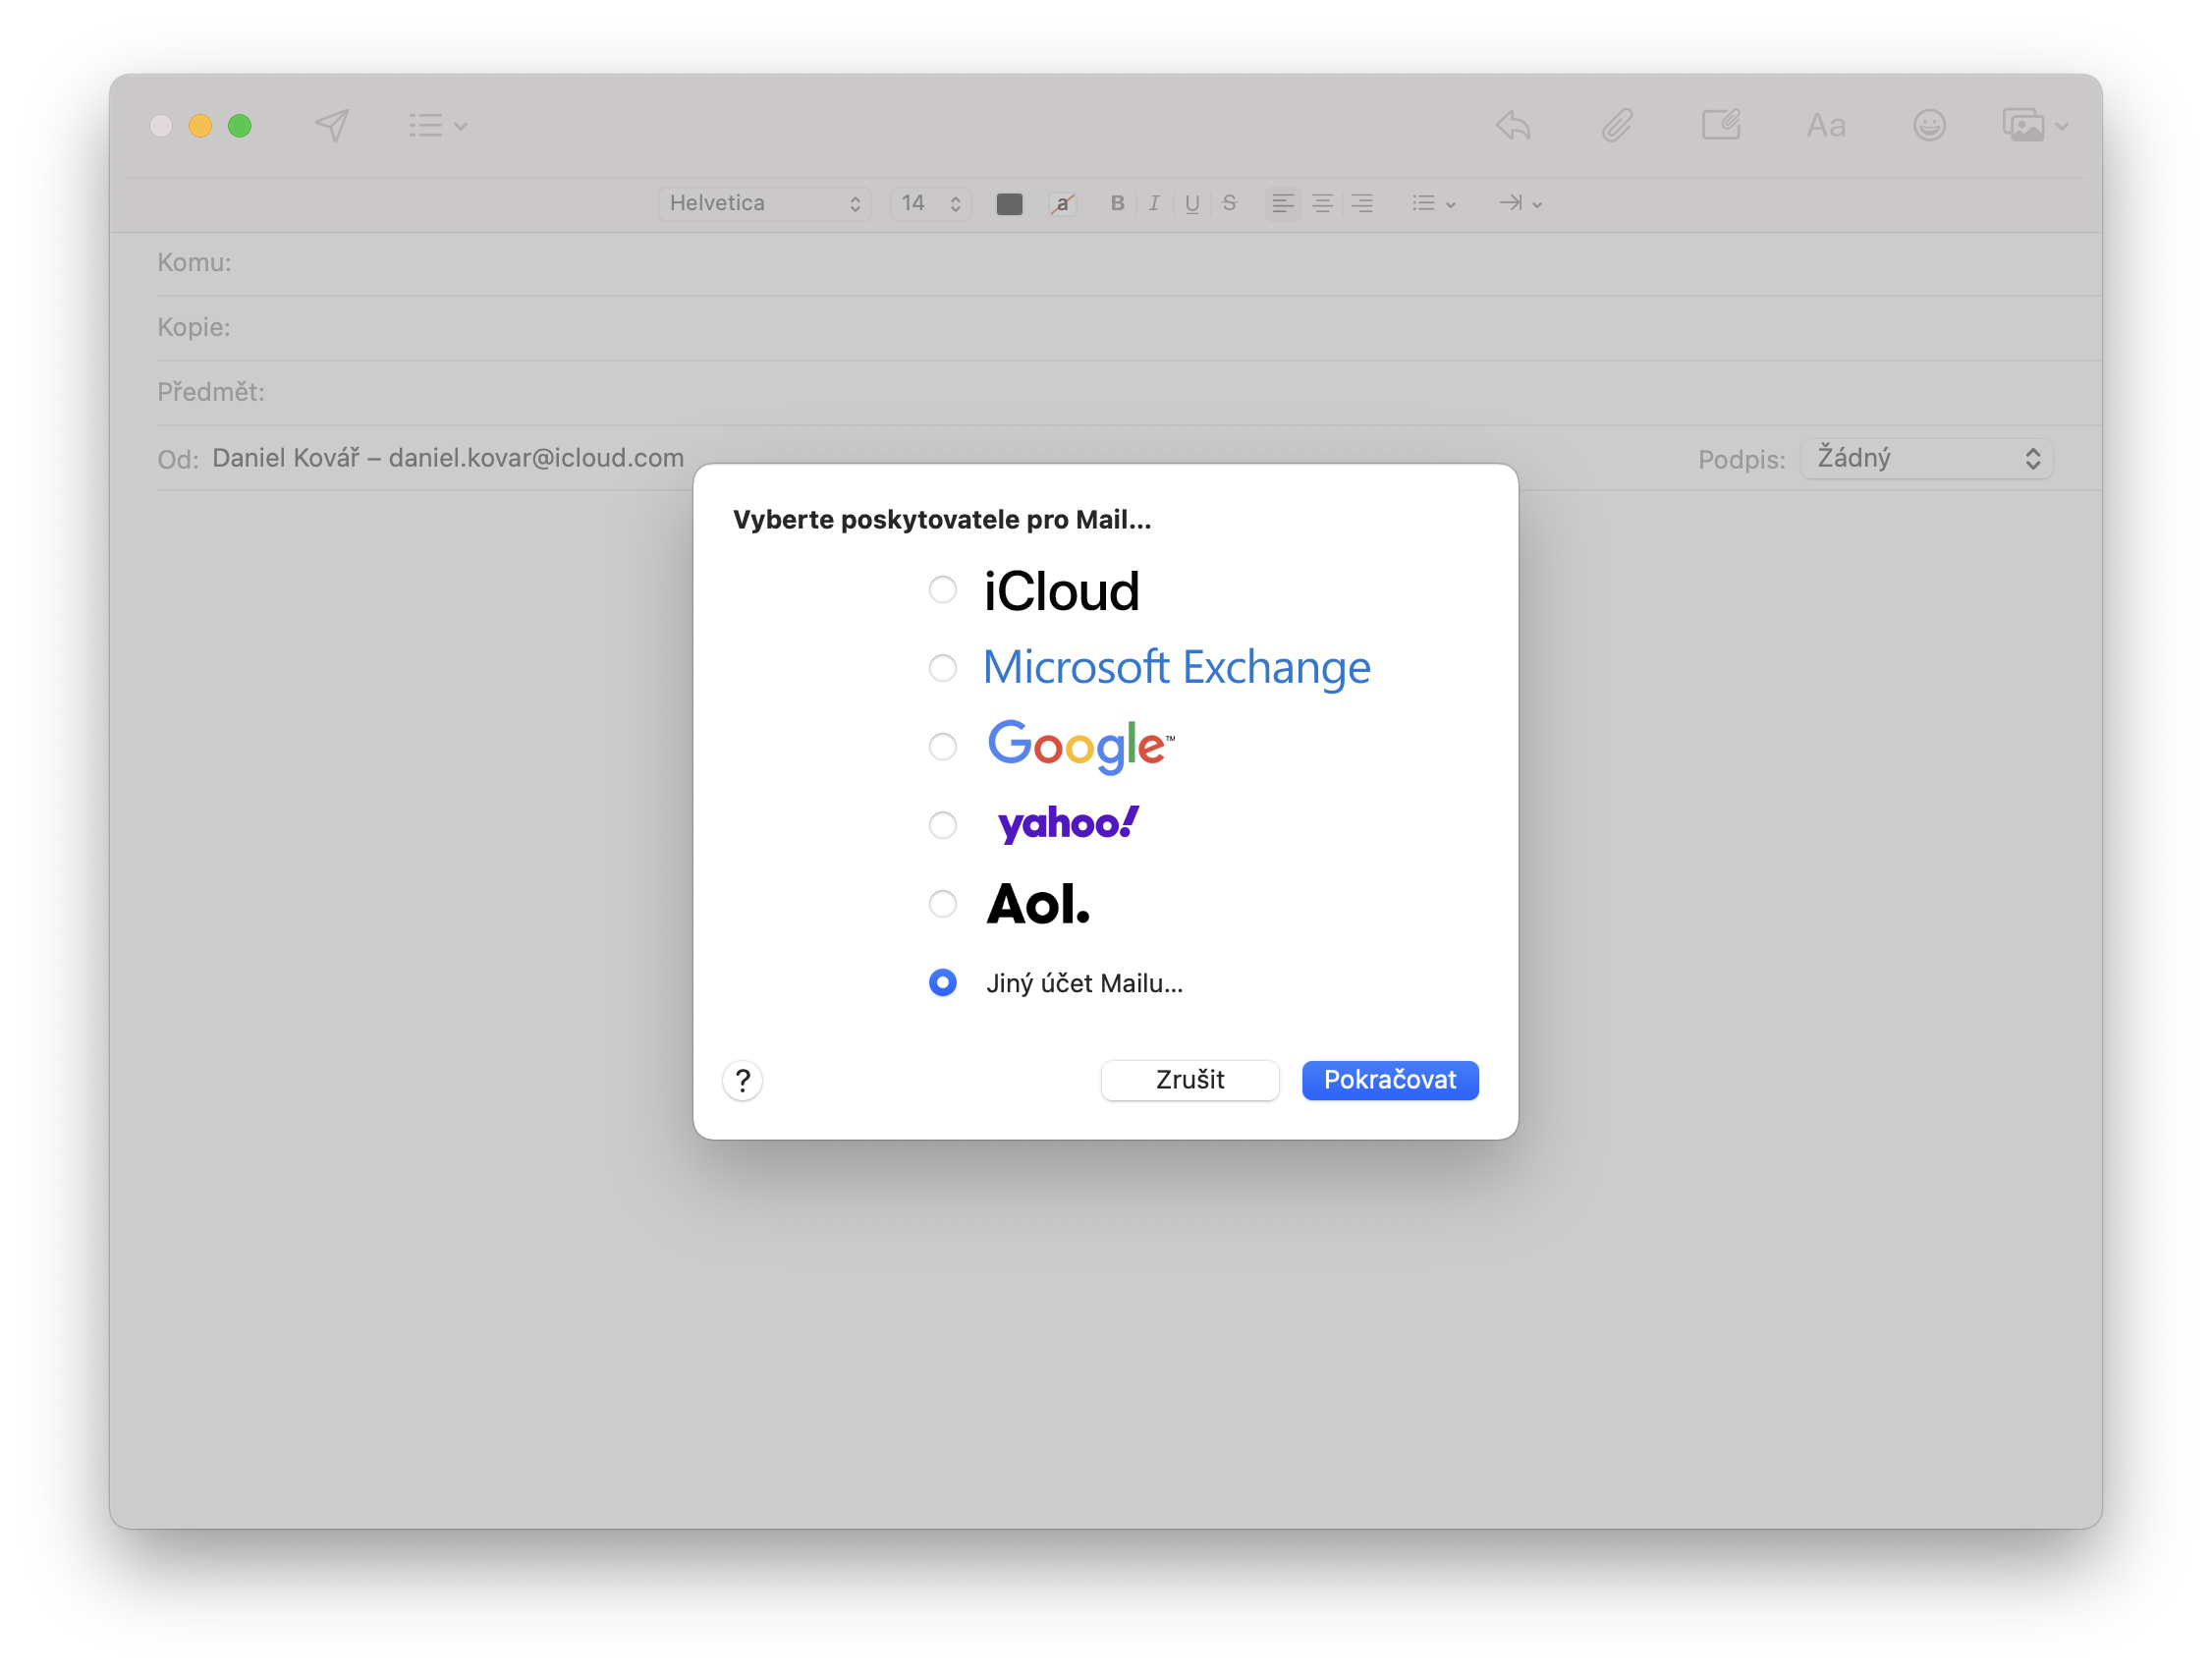Click the Google provider logo

click(1080, 747)
